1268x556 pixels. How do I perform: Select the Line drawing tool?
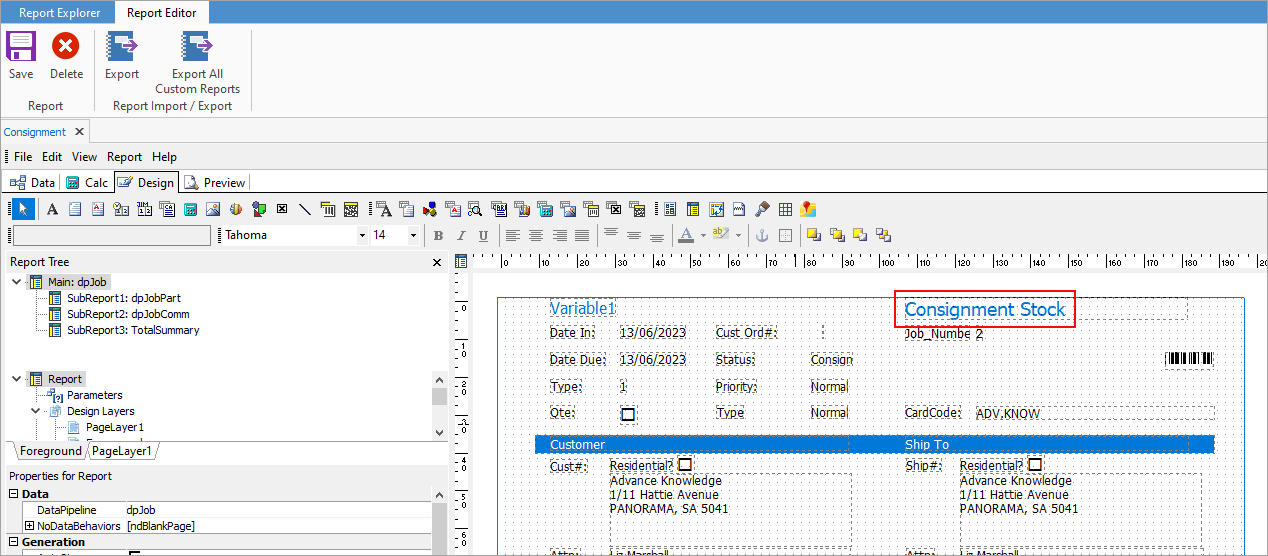tap(304, 209)
